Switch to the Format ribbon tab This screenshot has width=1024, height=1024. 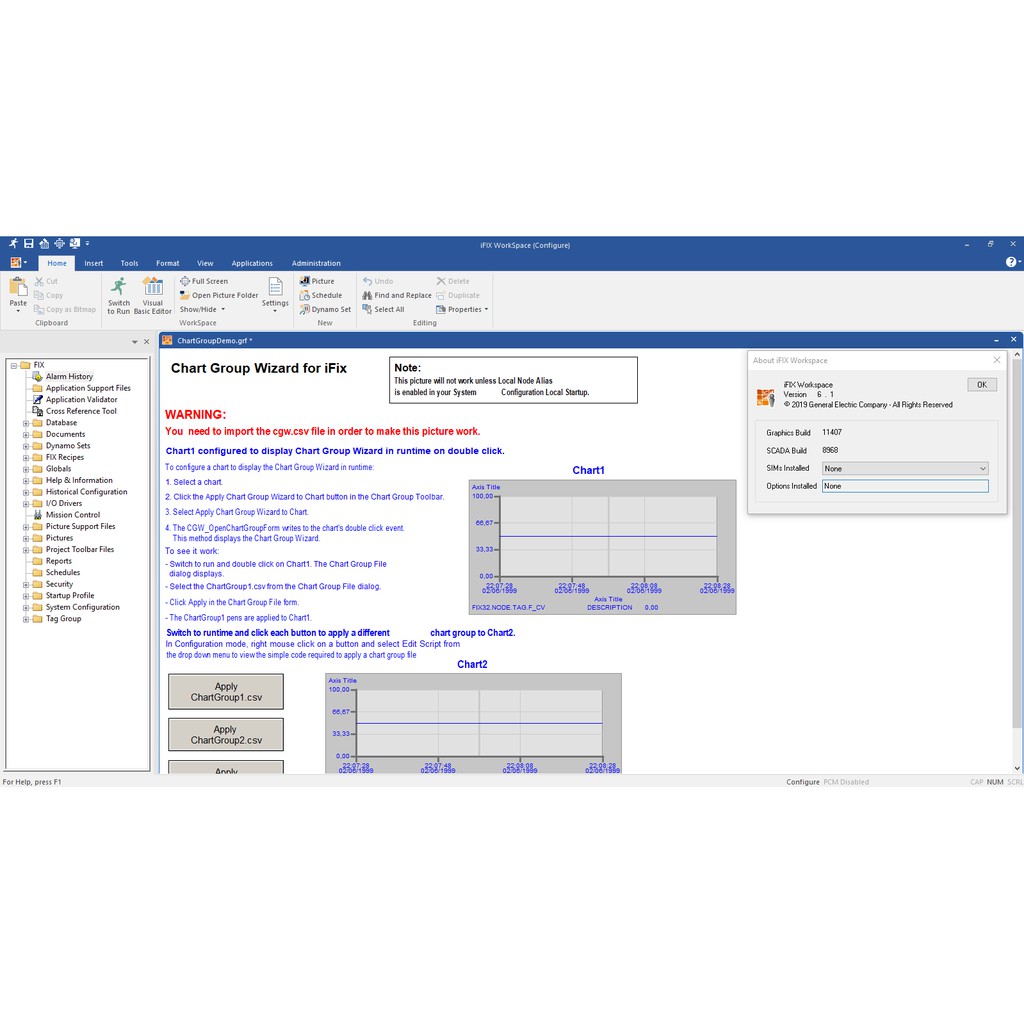point(167,263)
